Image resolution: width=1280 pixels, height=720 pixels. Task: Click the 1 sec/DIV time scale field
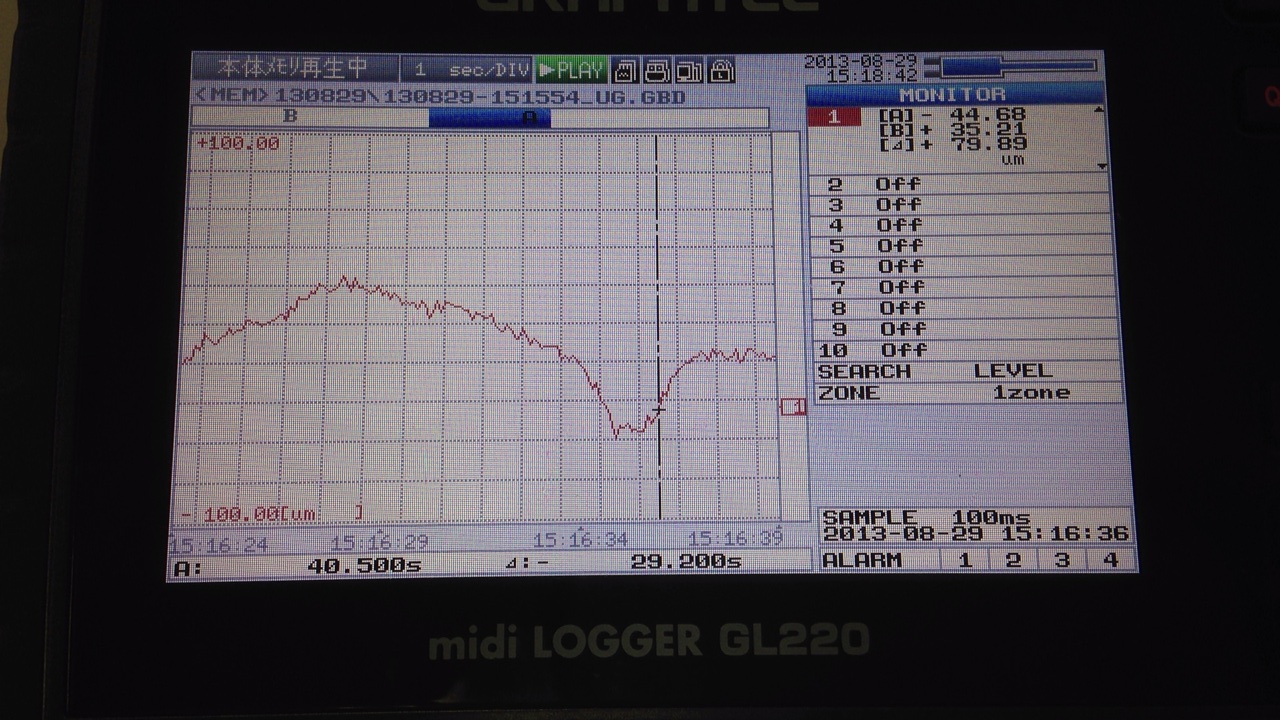[x=466, y=70]
